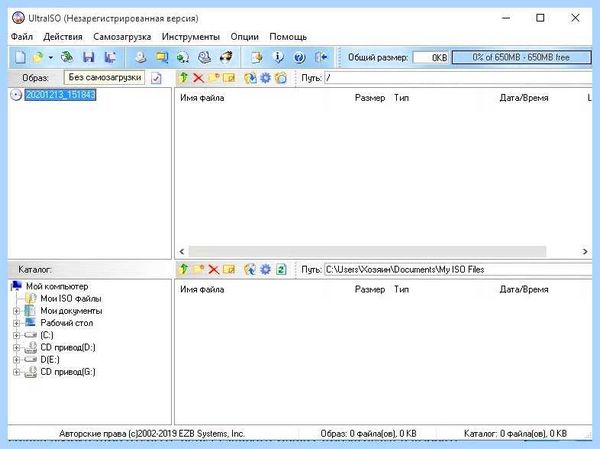This screenshot has width=600, height=449.
Task: Expand the (C:) drive tree node
Action: coord(16,335)
